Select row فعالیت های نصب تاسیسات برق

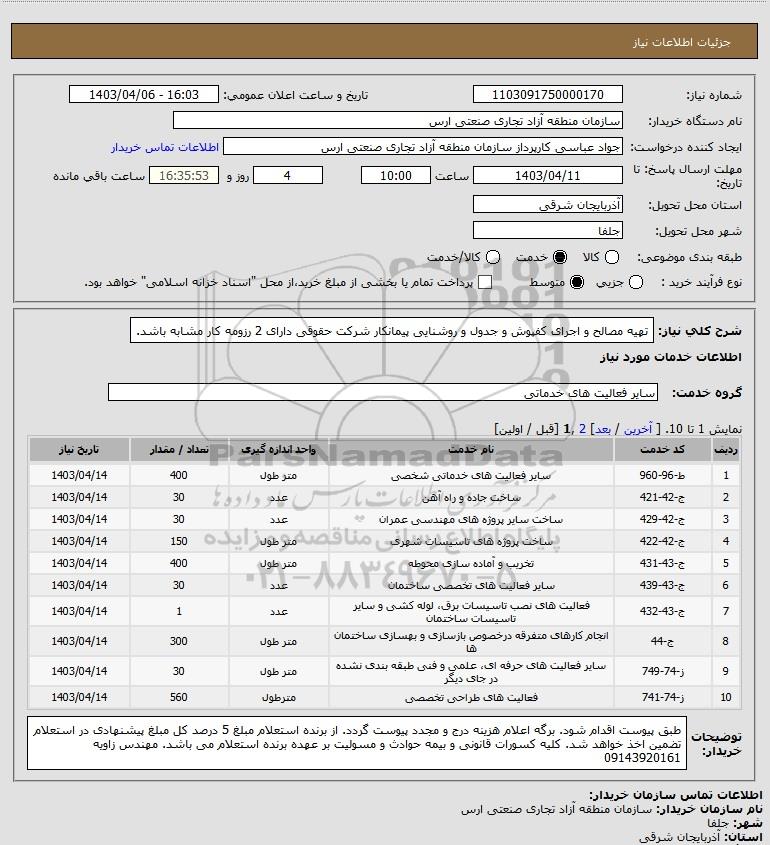pyautogui.click(x=385, y=612)
